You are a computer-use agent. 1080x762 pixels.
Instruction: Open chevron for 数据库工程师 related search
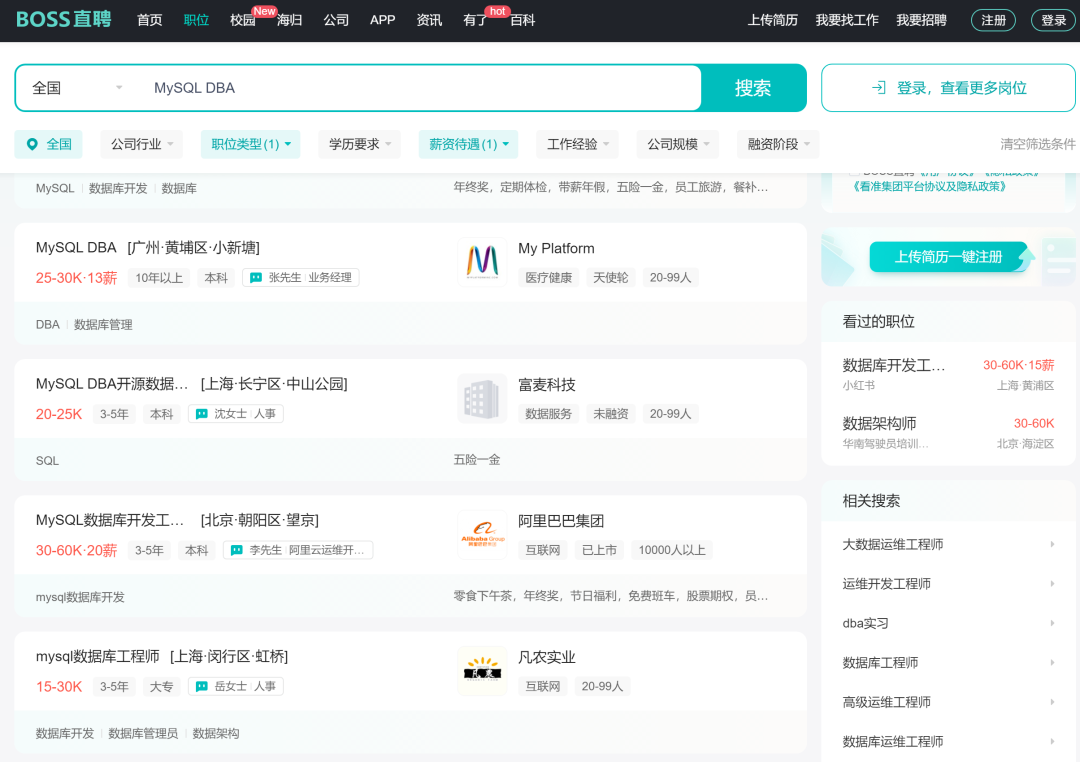point(1052,662)
